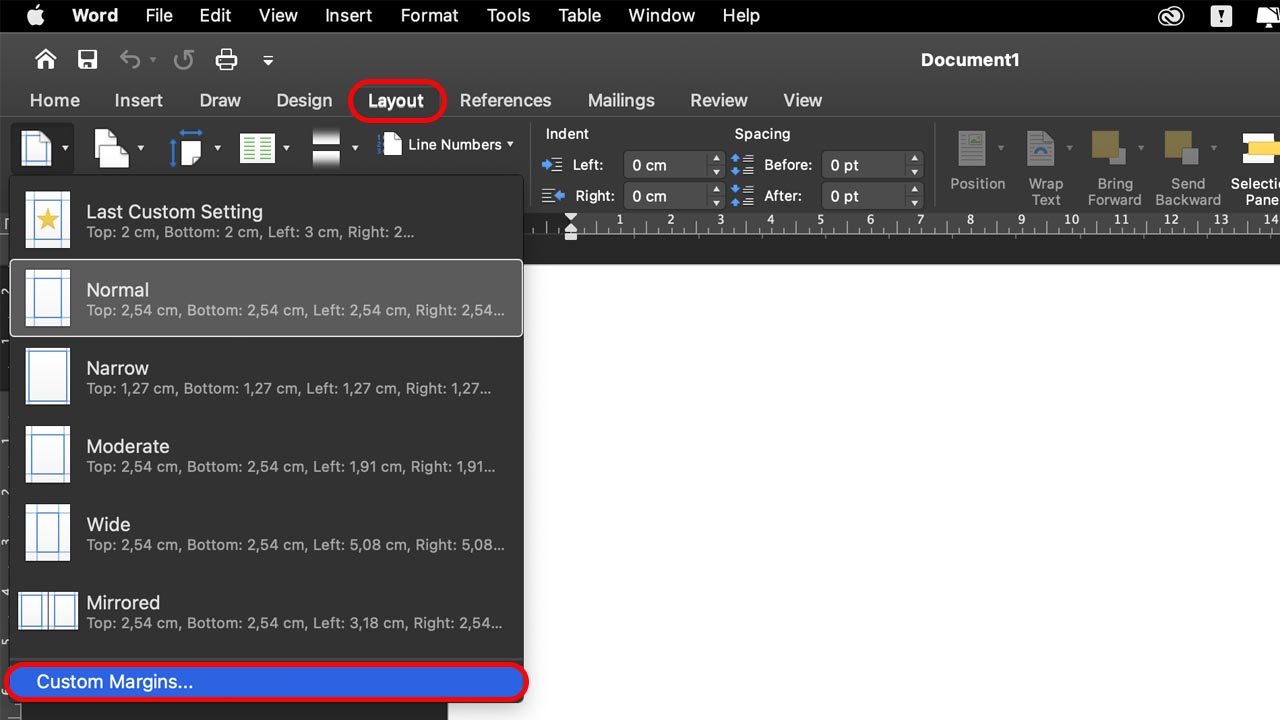Click Spacing Before stepper arrows

coord(915,165)
